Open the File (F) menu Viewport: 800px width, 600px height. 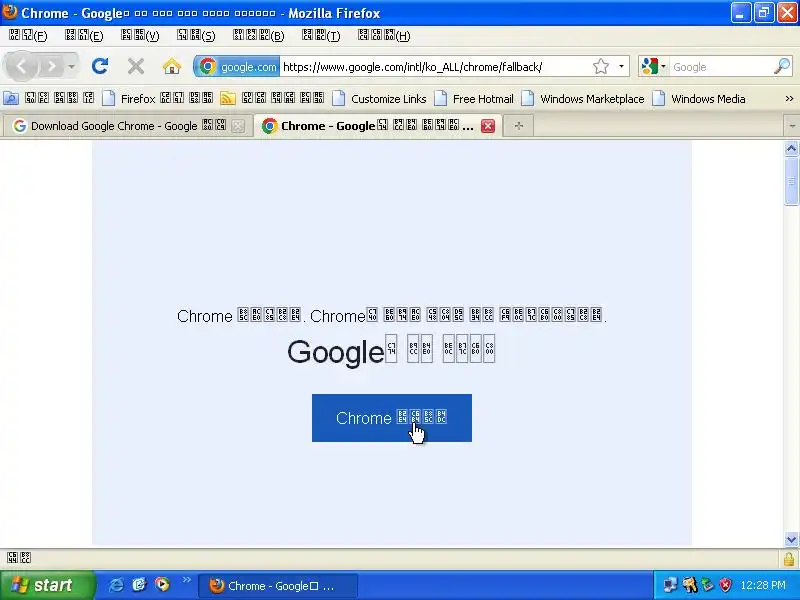pos(28,36)
